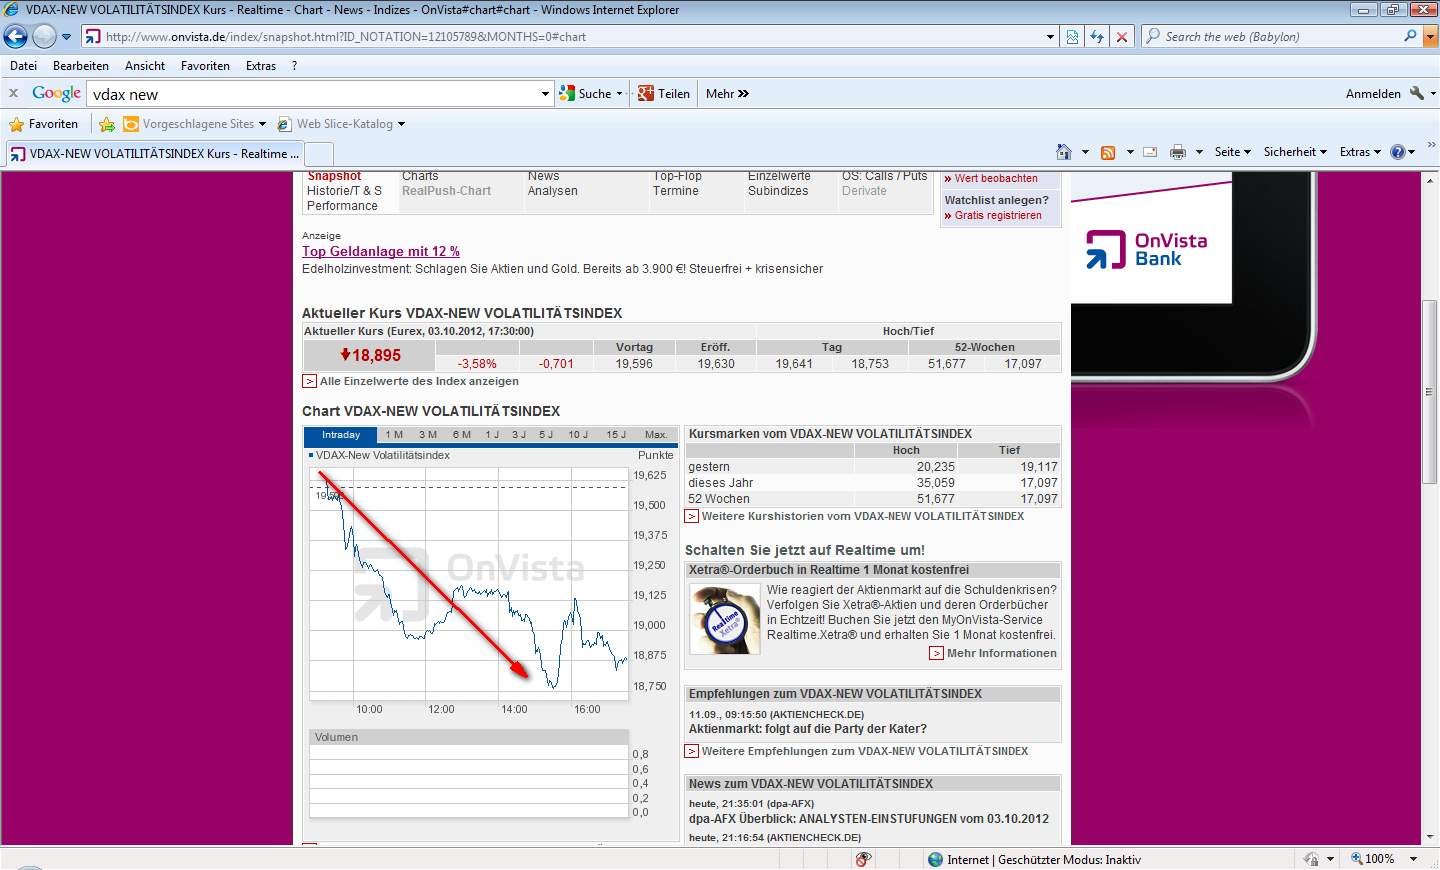Screen dimensions: 1440x870
Task: Click the Read Mail envelope icon
Action: click(1150, 152)
